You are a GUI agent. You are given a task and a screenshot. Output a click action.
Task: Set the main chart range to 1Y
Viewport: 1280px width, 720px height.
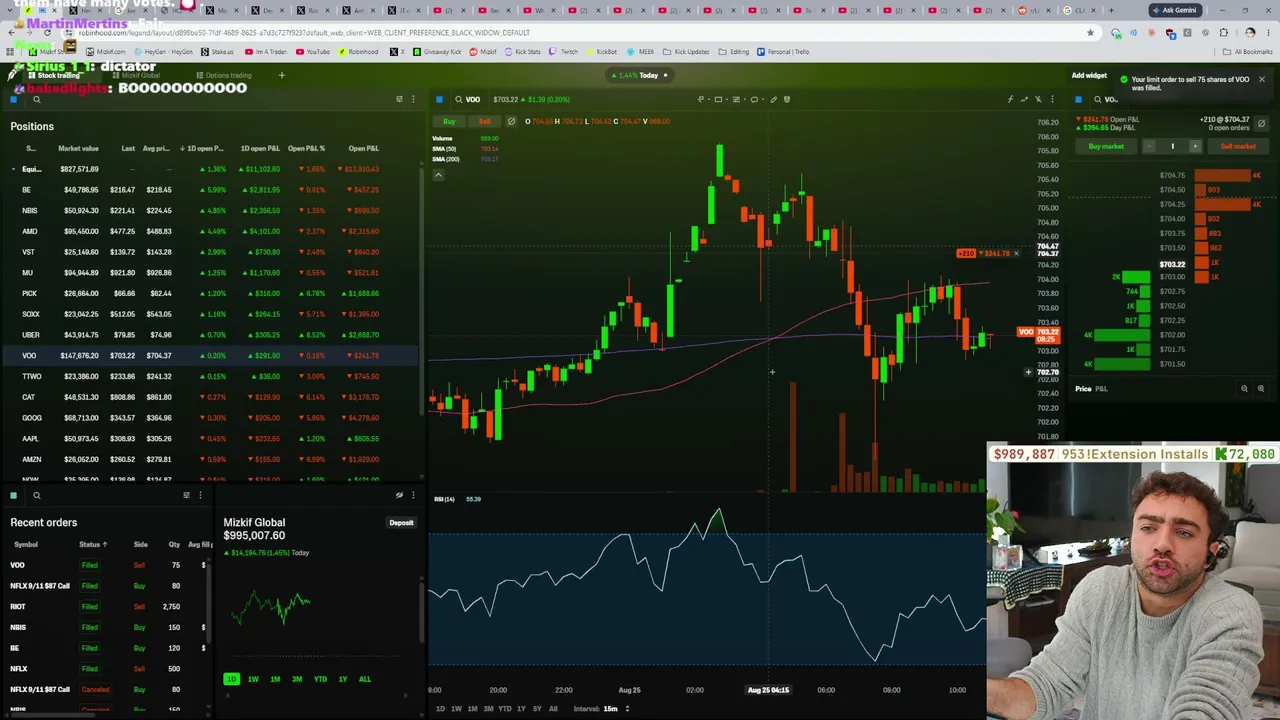pos(520,709)
